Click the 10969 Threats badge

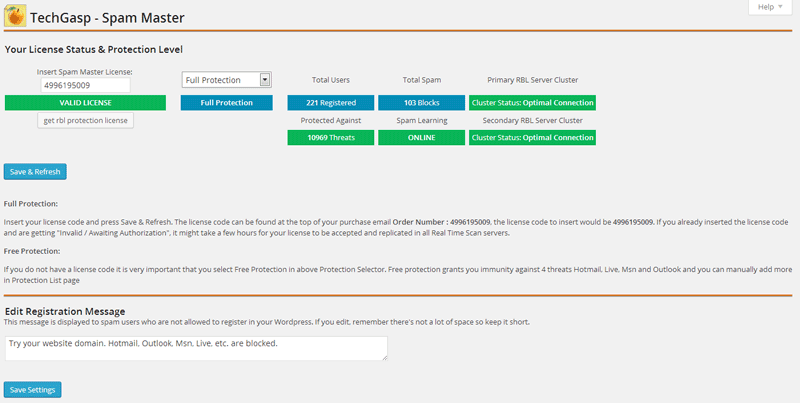(331, 138)
